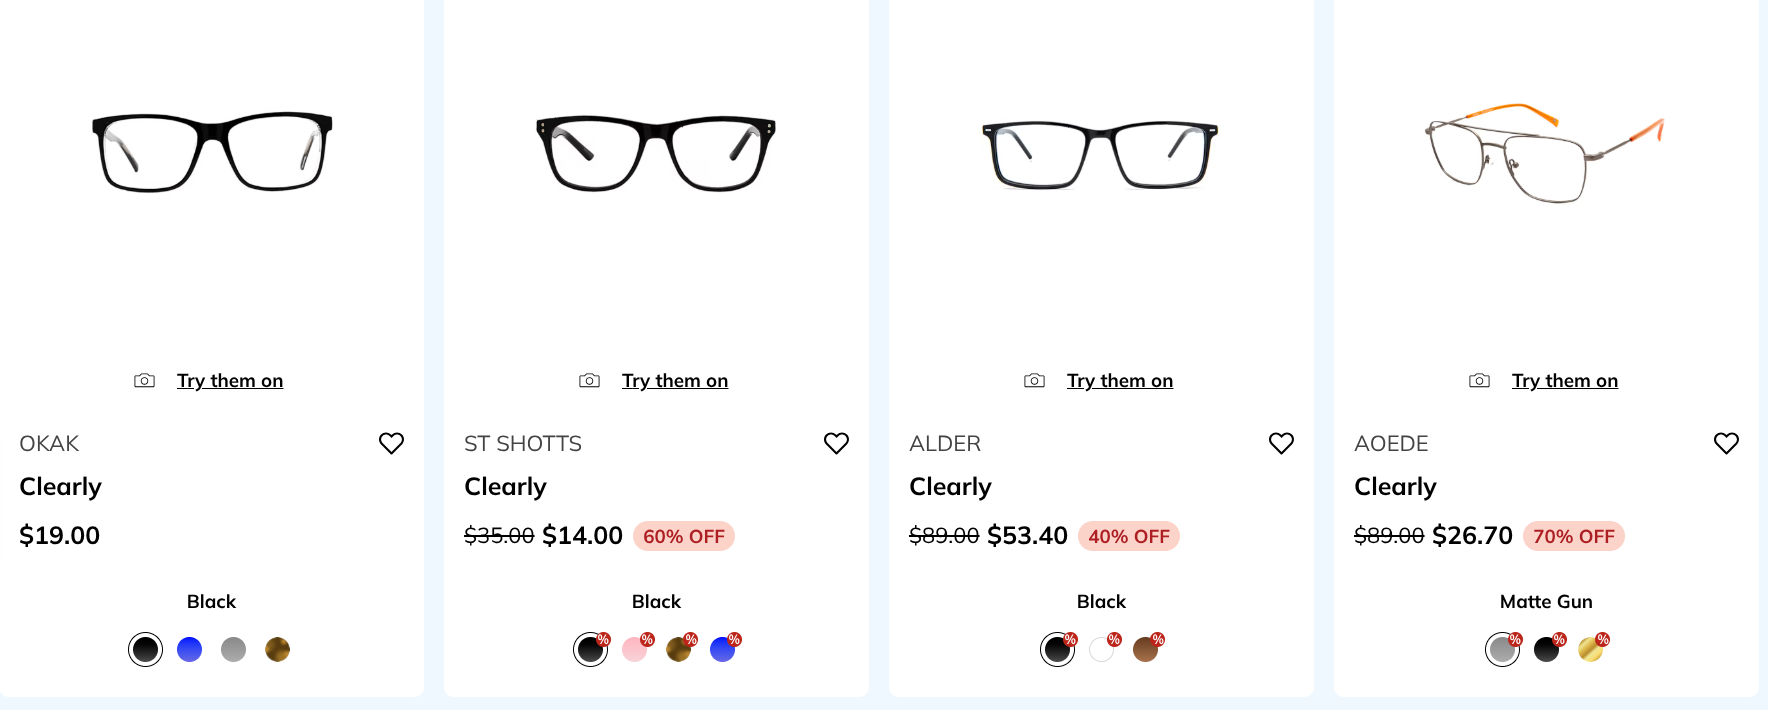This screenshot has width=1768, height=710.
Task: Click the camera icon on the OKAK card
Action: pos(144,380)
